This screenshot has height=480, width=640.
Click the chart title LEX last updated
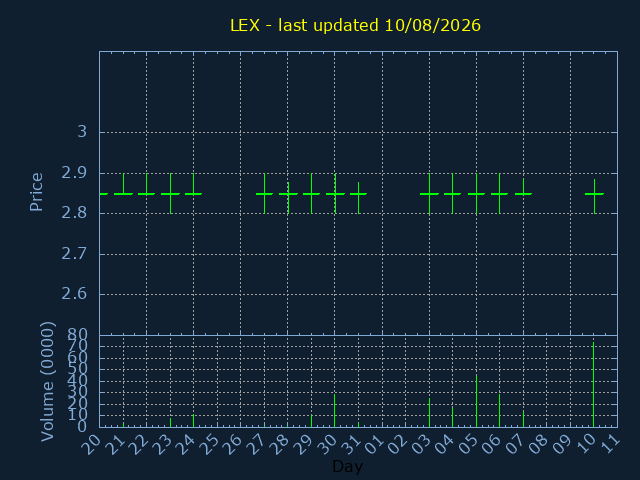(355, 25)
